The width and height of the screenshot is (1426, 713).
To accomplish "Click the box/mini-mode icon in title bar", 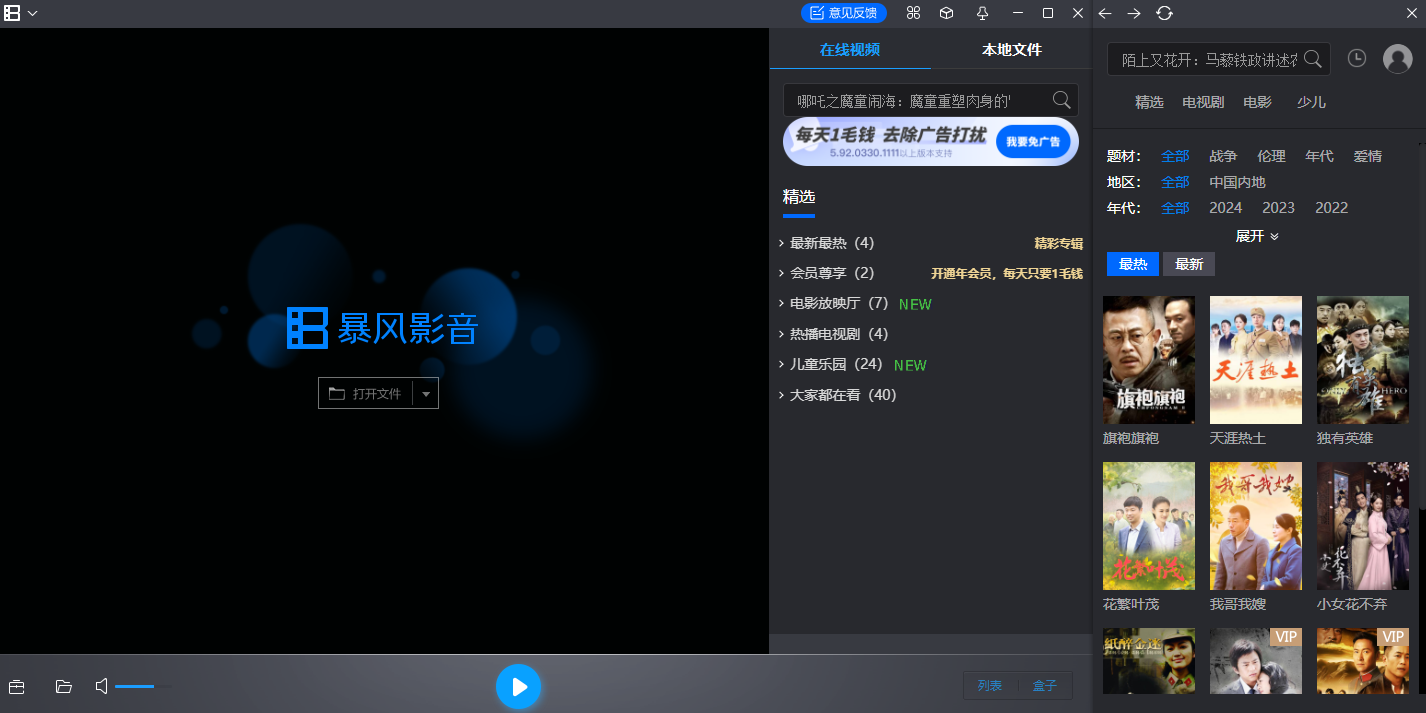I will [946, 13].
